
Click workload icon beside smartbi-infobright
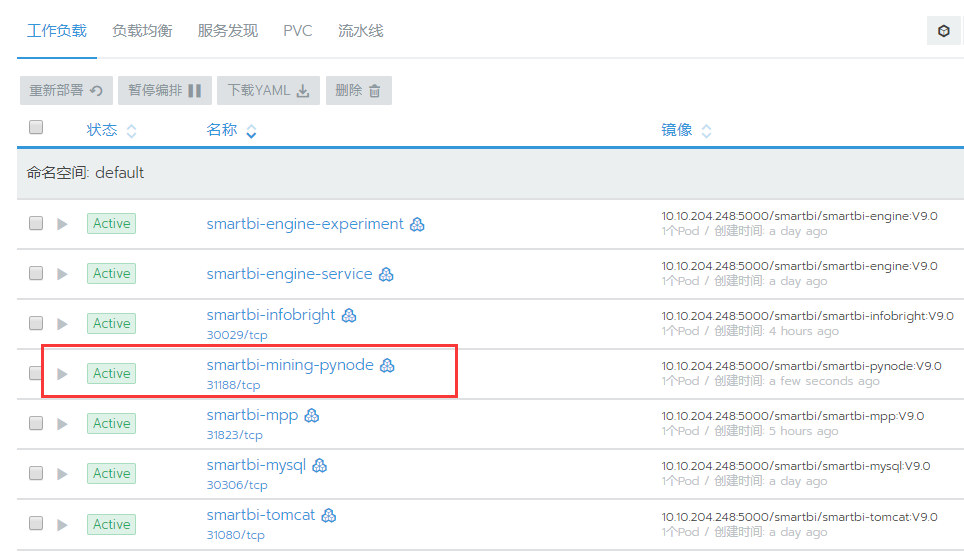tap(349, 315)
